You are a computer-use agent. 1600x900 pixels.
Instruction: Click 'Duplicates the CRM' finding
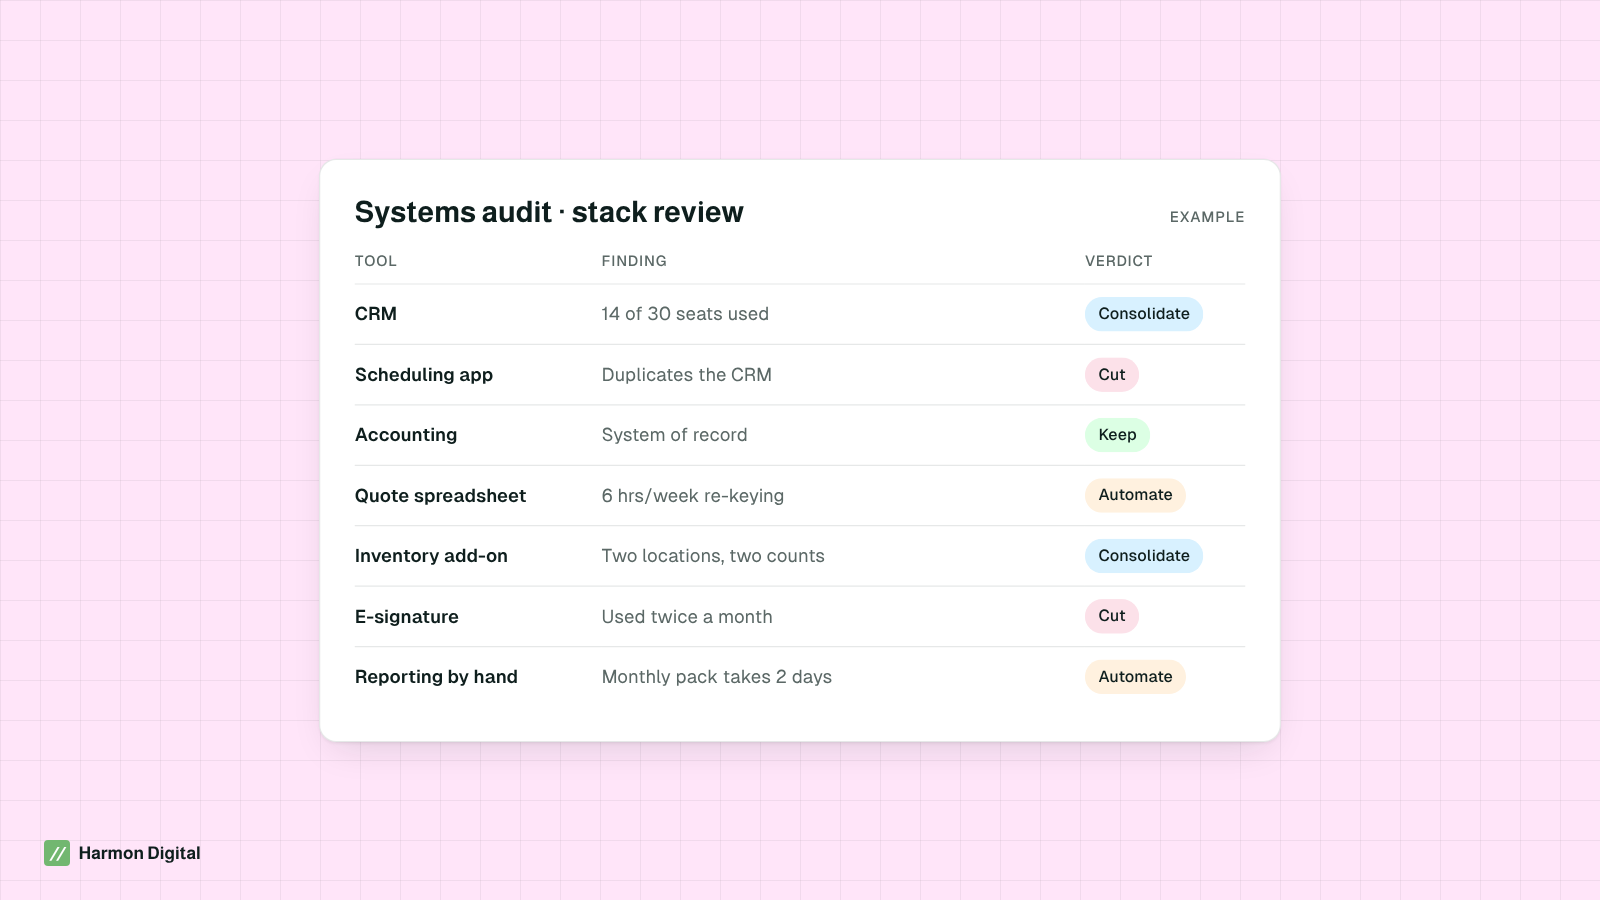687,375
